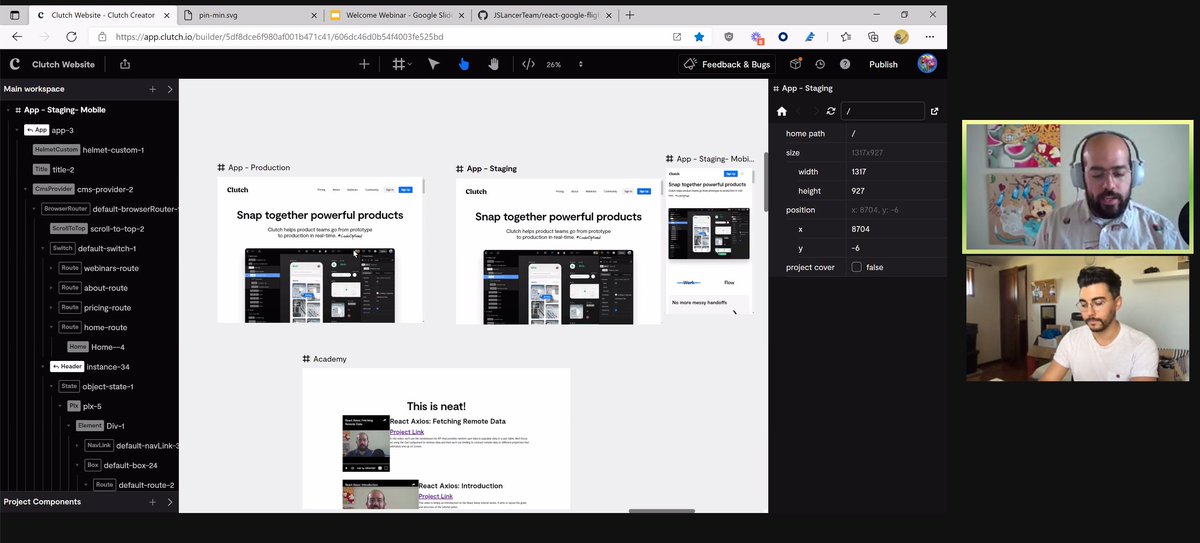Collapse the cms-provider-2 node arrow
Viewport: 1200px width, 543px height.
click(x=26, y=189)
